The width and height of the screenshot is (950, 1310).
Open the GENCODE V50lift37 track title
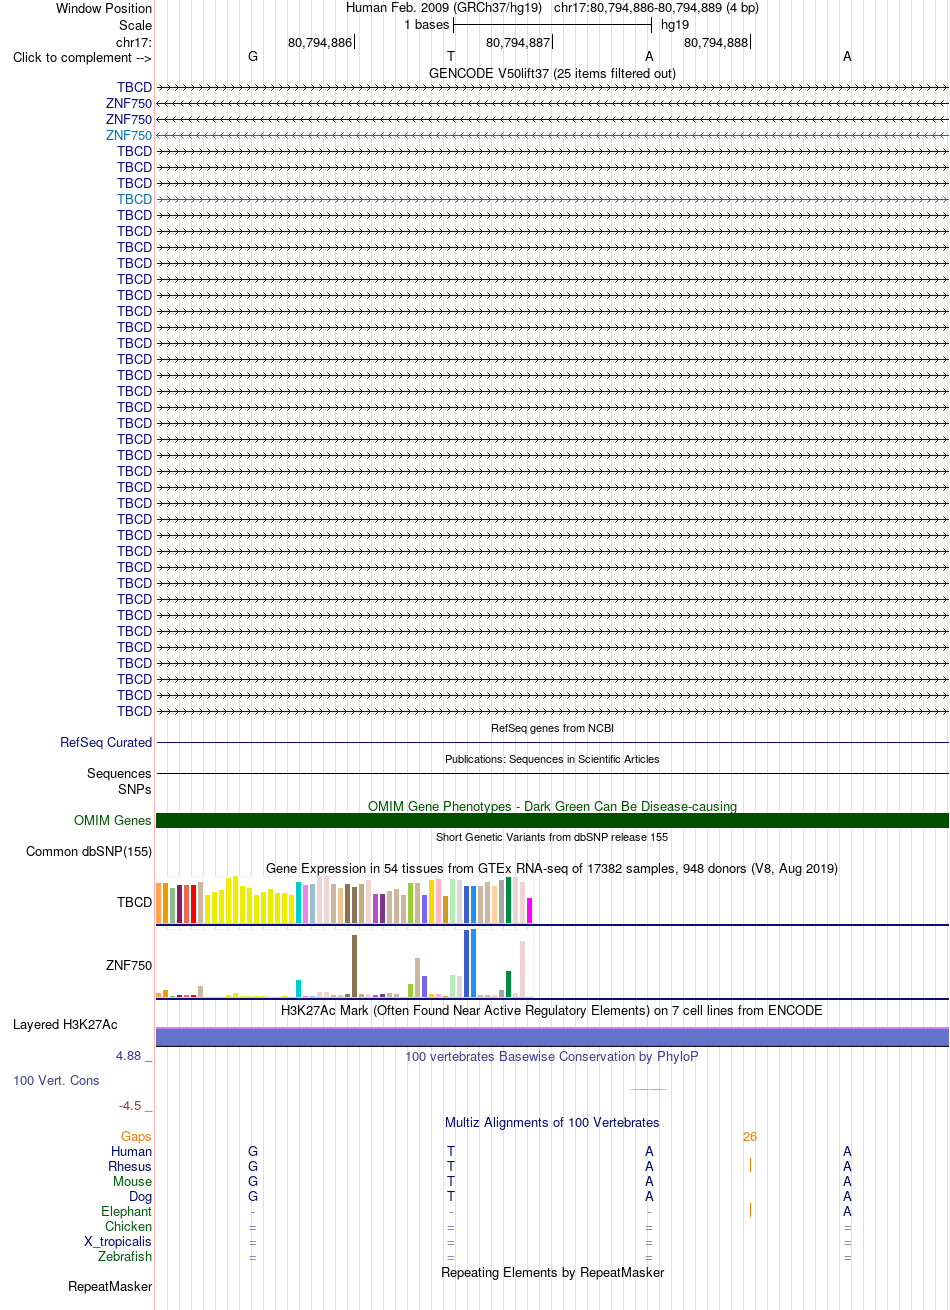[x=552, y=73]
